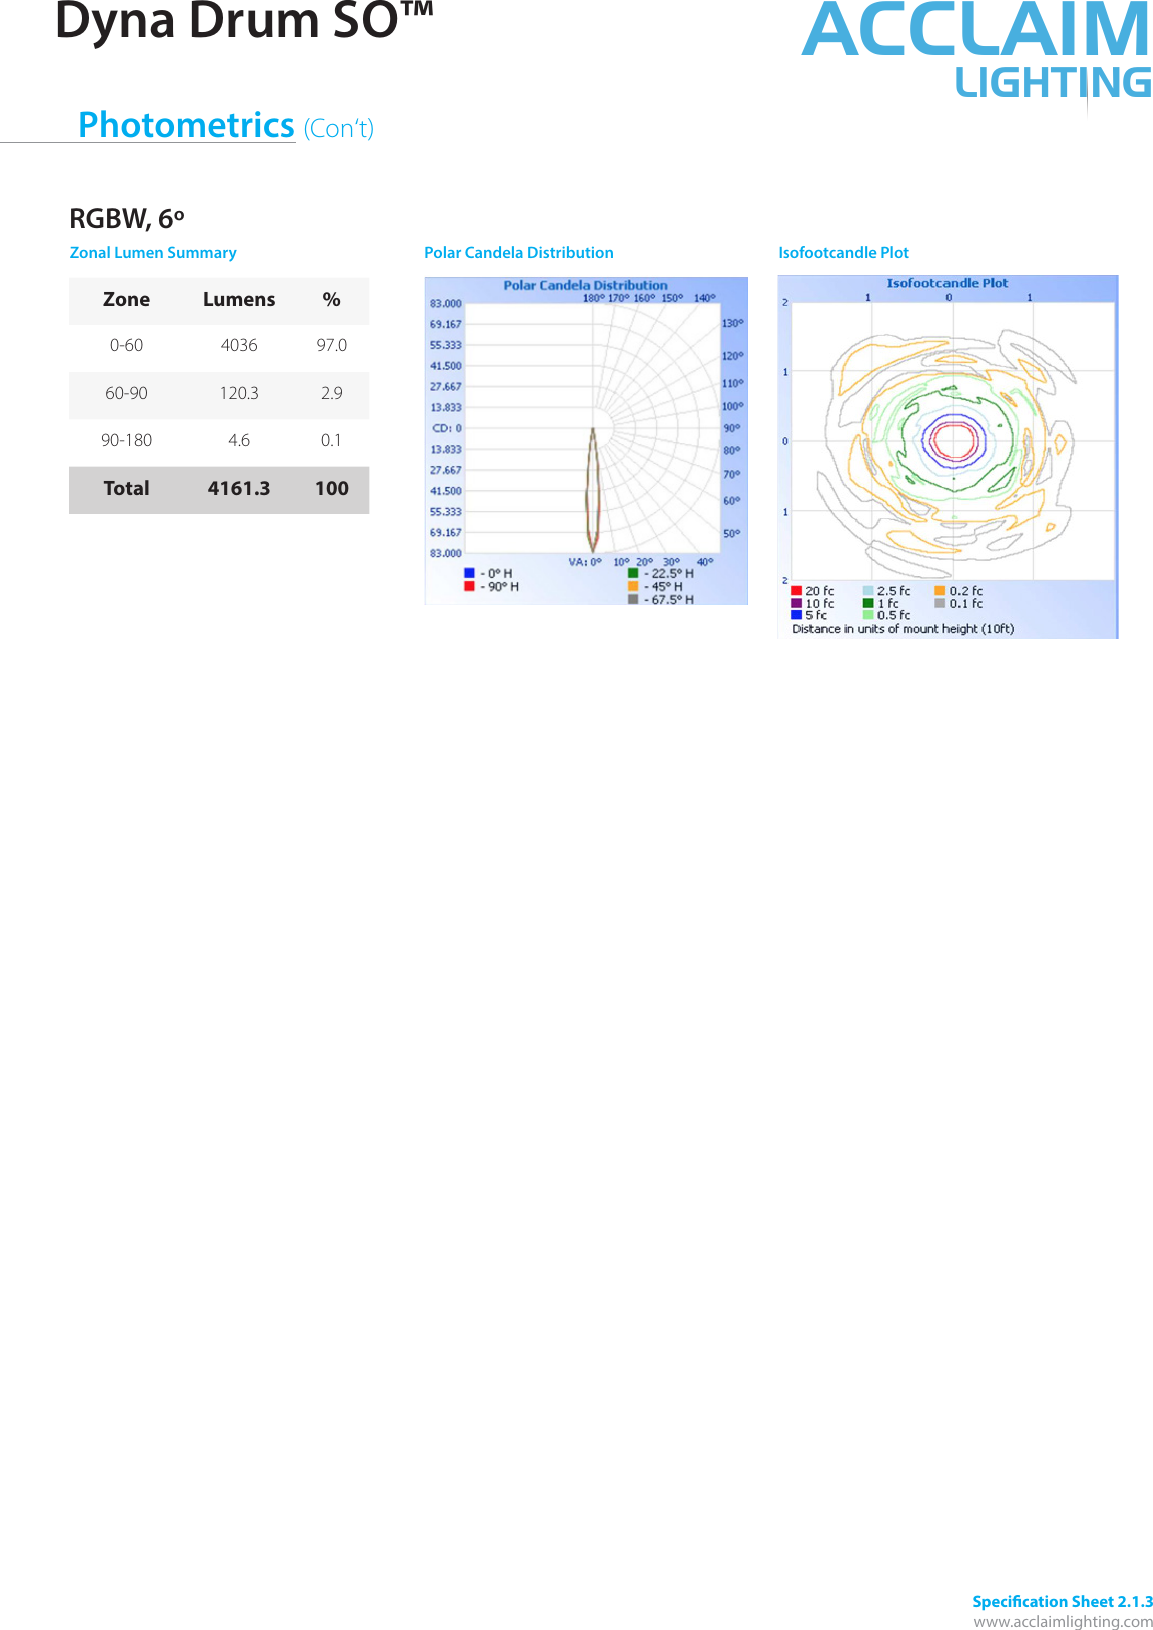
Task: Click the '50°' polar angle label
Action: click(732, 534)
